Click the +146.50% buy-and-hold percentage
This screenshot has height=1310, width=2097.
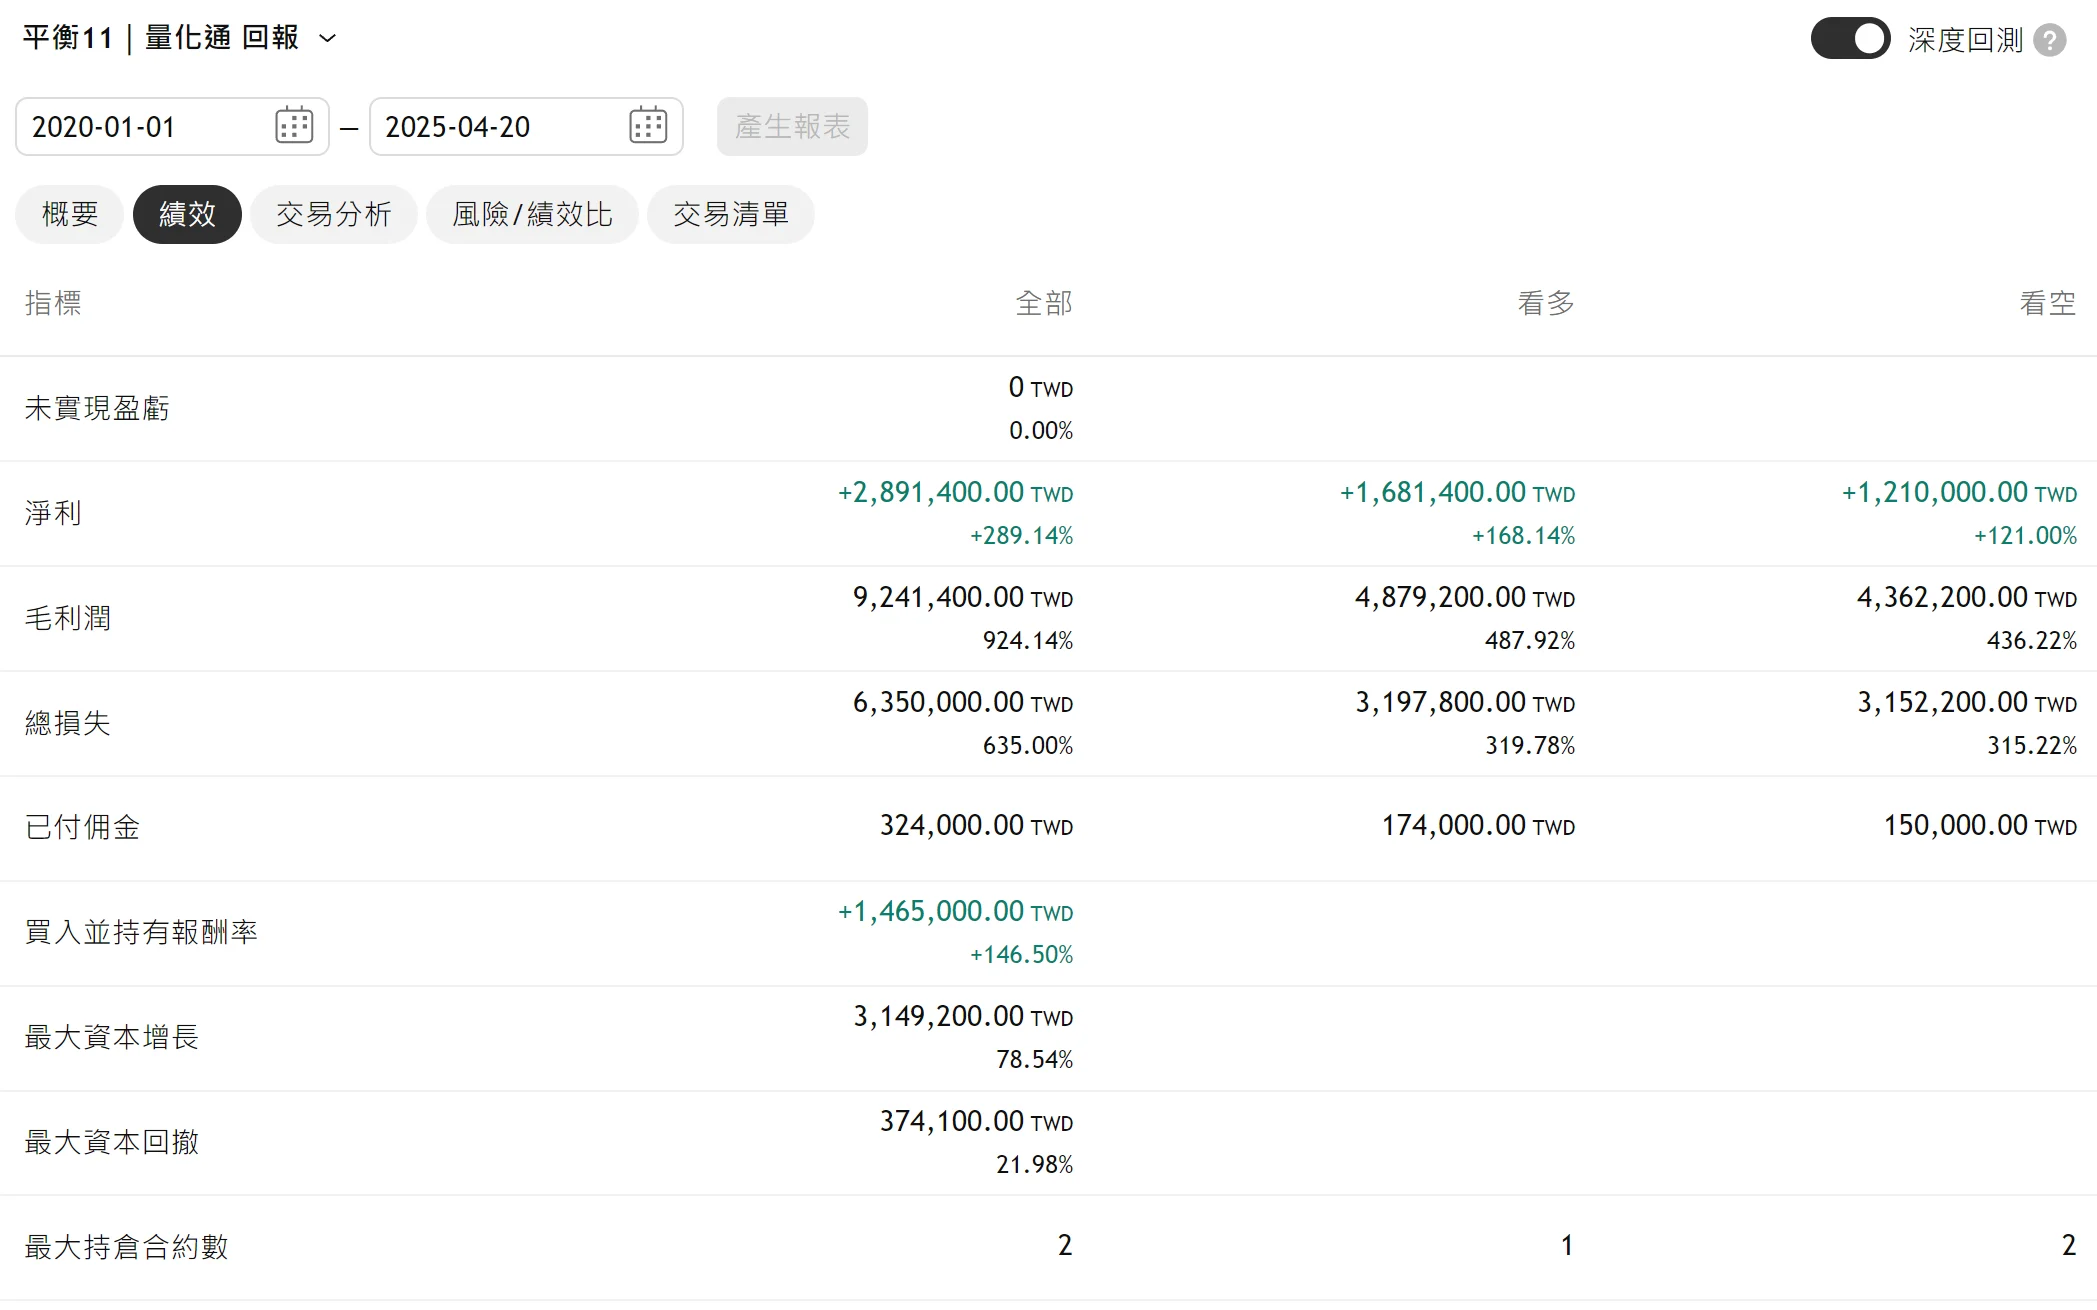tap(1021, 955)
